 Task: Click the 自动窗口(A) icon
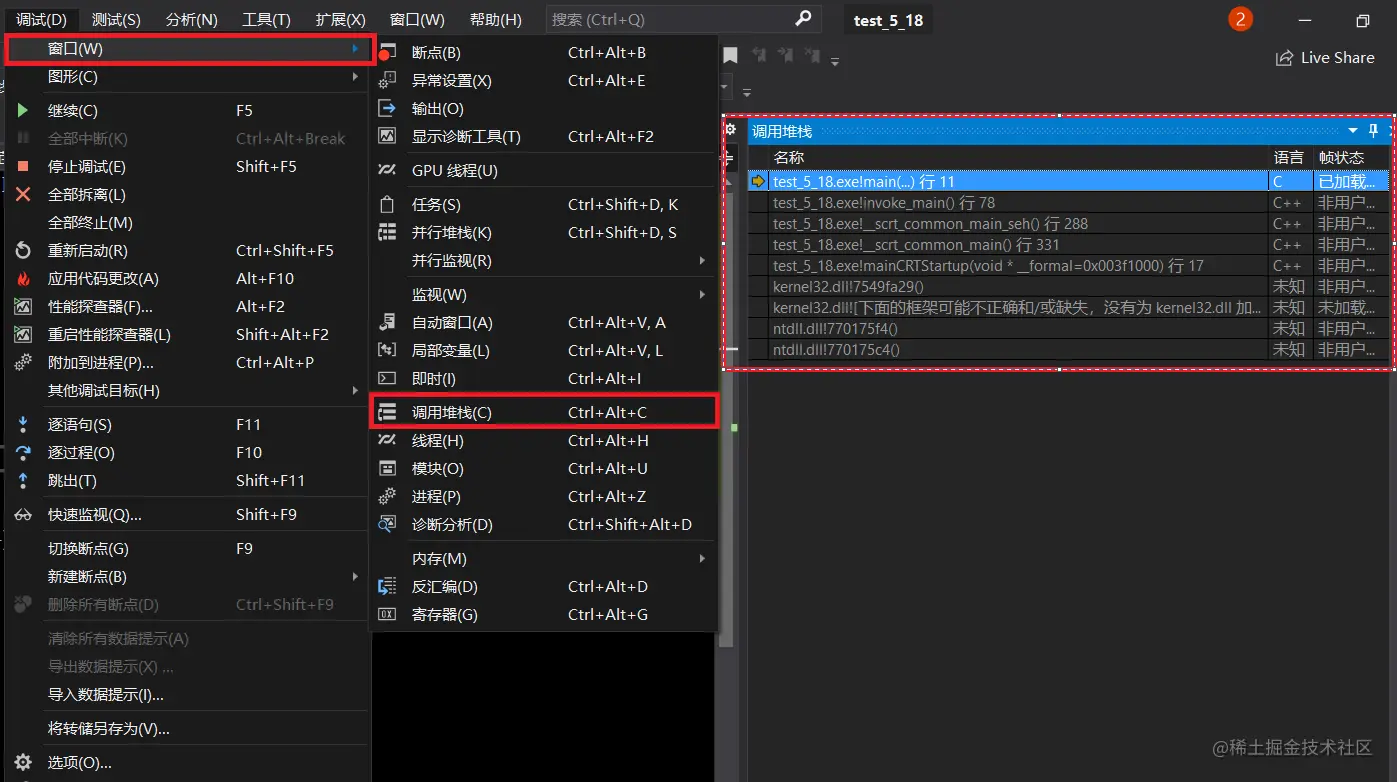[x=387, y=323]
